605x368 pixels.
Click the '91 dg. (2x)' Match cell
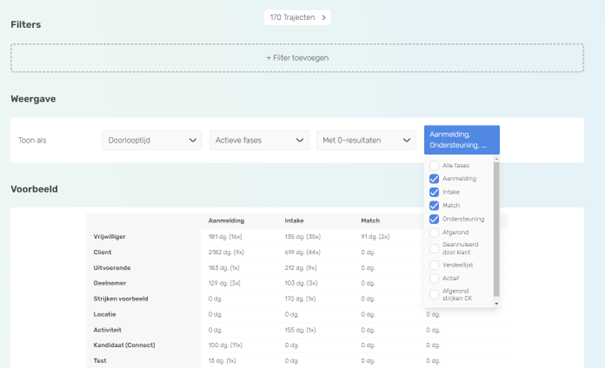coord(375,236)
